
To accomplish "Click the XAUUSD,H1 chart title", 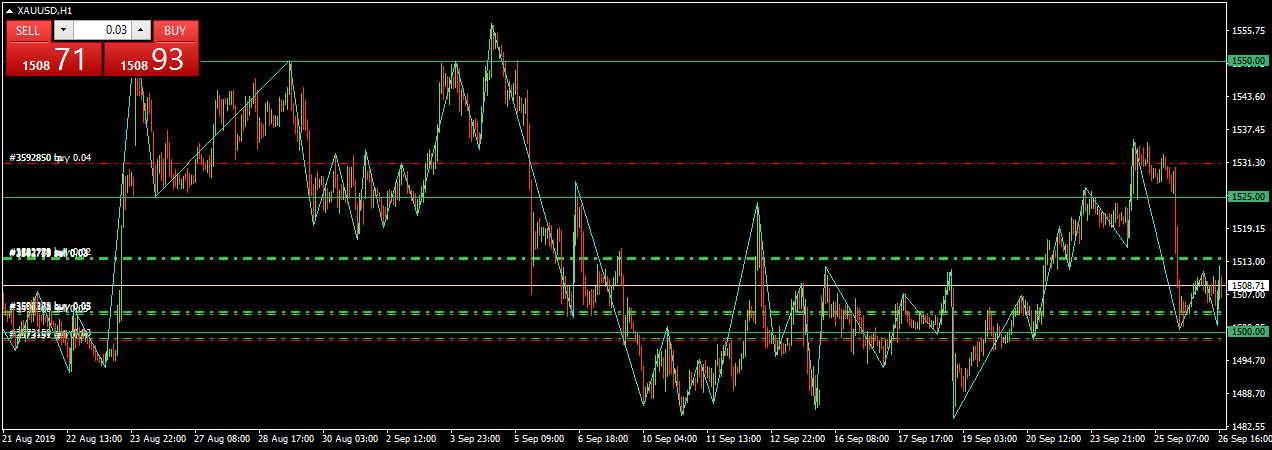I will (45, 10).
